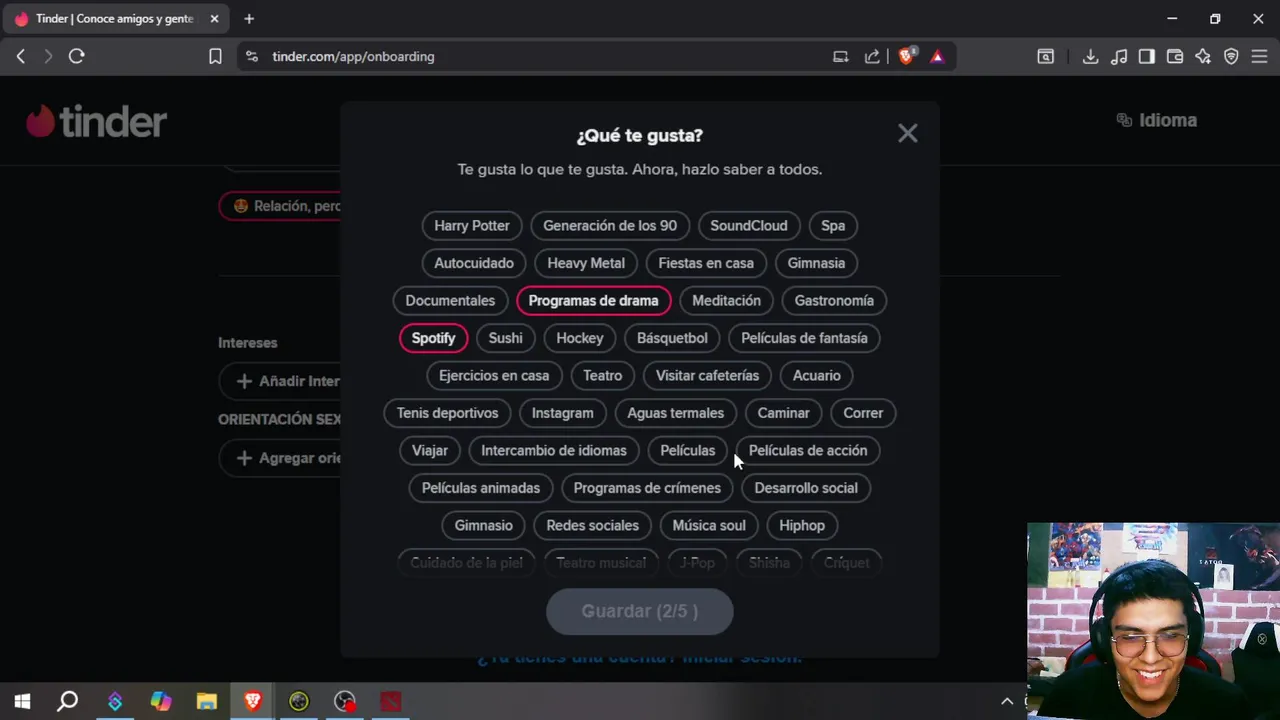Select the Sushi interest

click(x=505, y=338)
